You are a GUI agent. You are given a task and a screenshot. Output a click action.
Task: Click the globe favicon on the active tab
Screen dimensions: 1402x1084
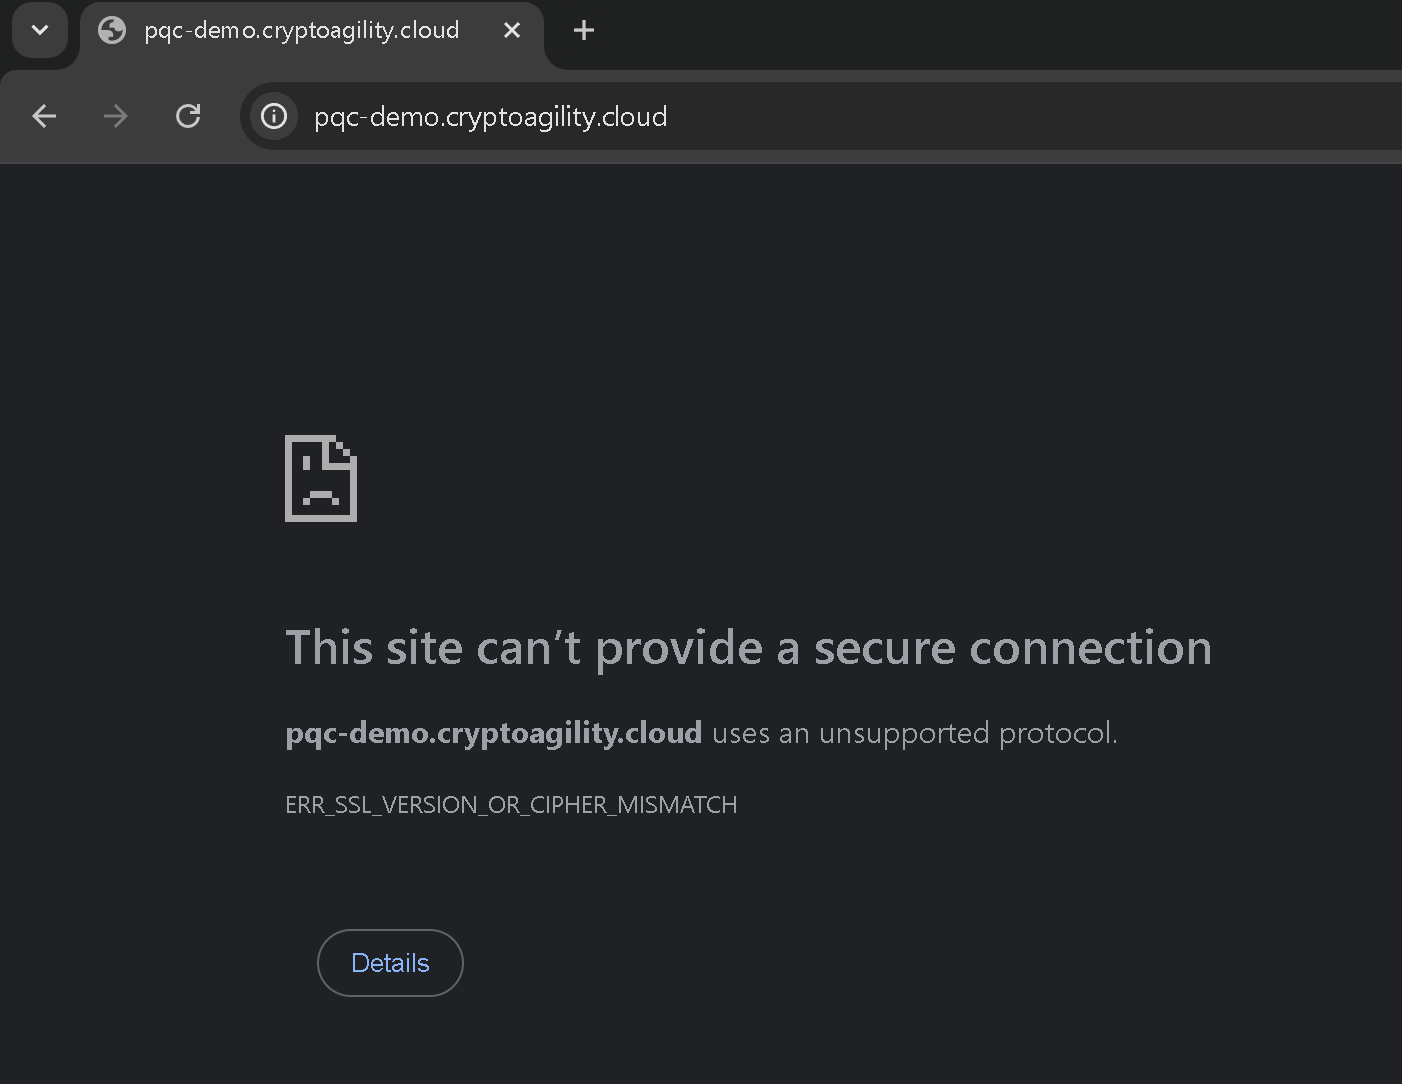(x=111, y=30)
